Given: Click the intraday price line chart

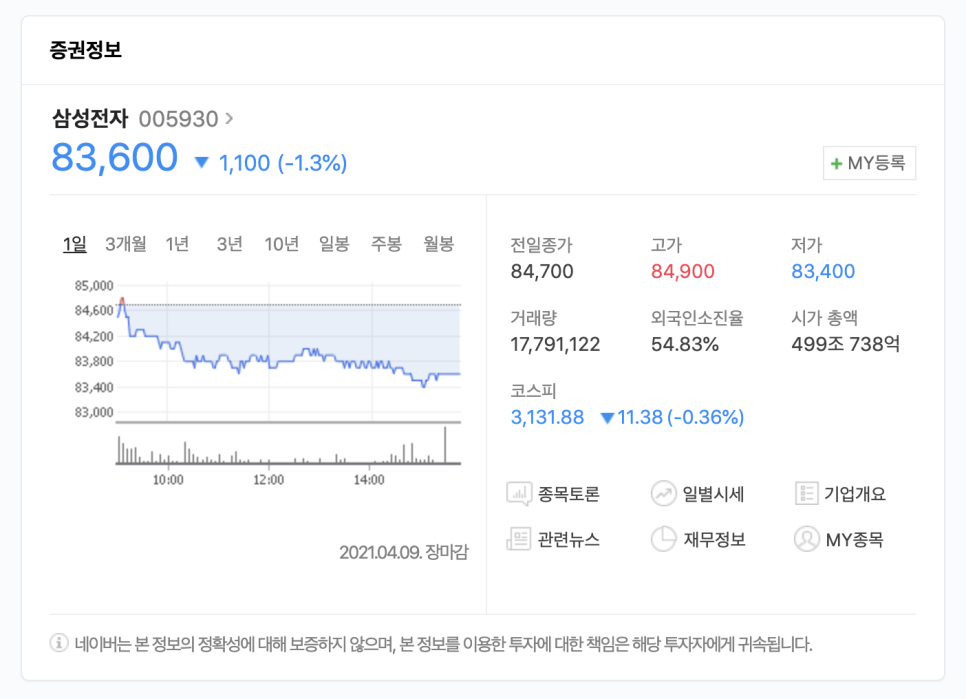Looking at the screenshot, I should pos(288,352).
